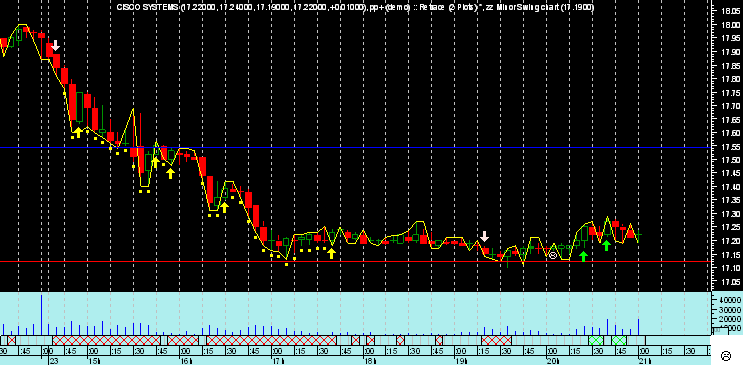Select the yellow up arrow near 17.35

coord(224,207)
